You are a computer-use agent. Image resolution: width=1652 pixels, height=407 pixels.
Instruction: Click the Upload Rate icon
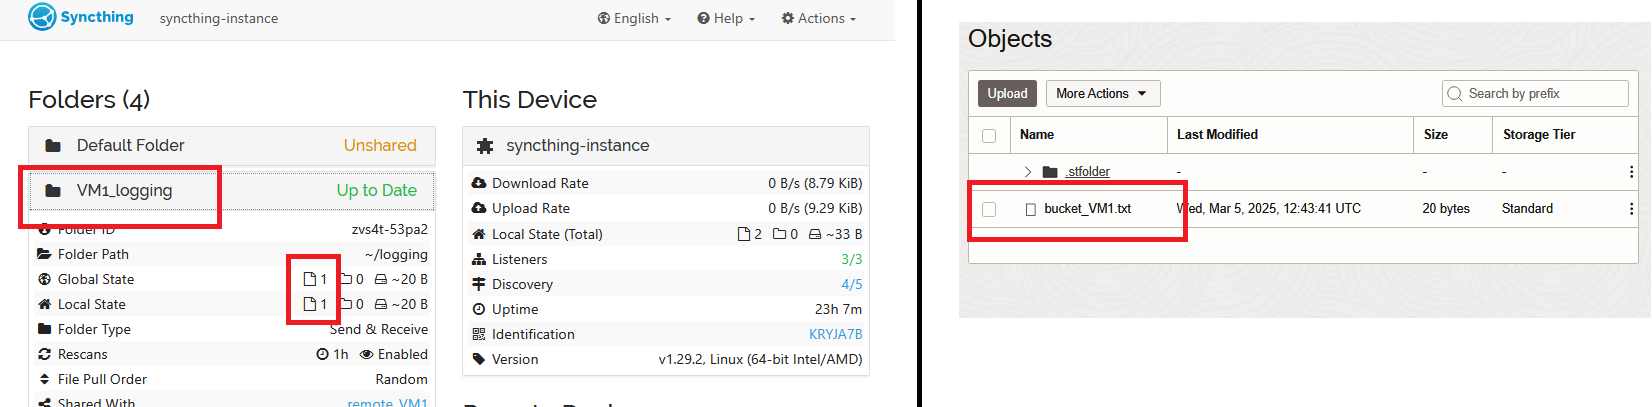click(479, 208)
